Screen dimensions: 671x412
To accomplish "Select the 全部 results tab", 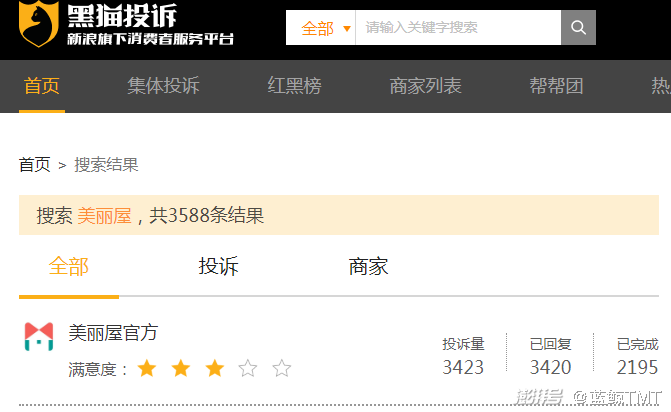I will 68,267.
